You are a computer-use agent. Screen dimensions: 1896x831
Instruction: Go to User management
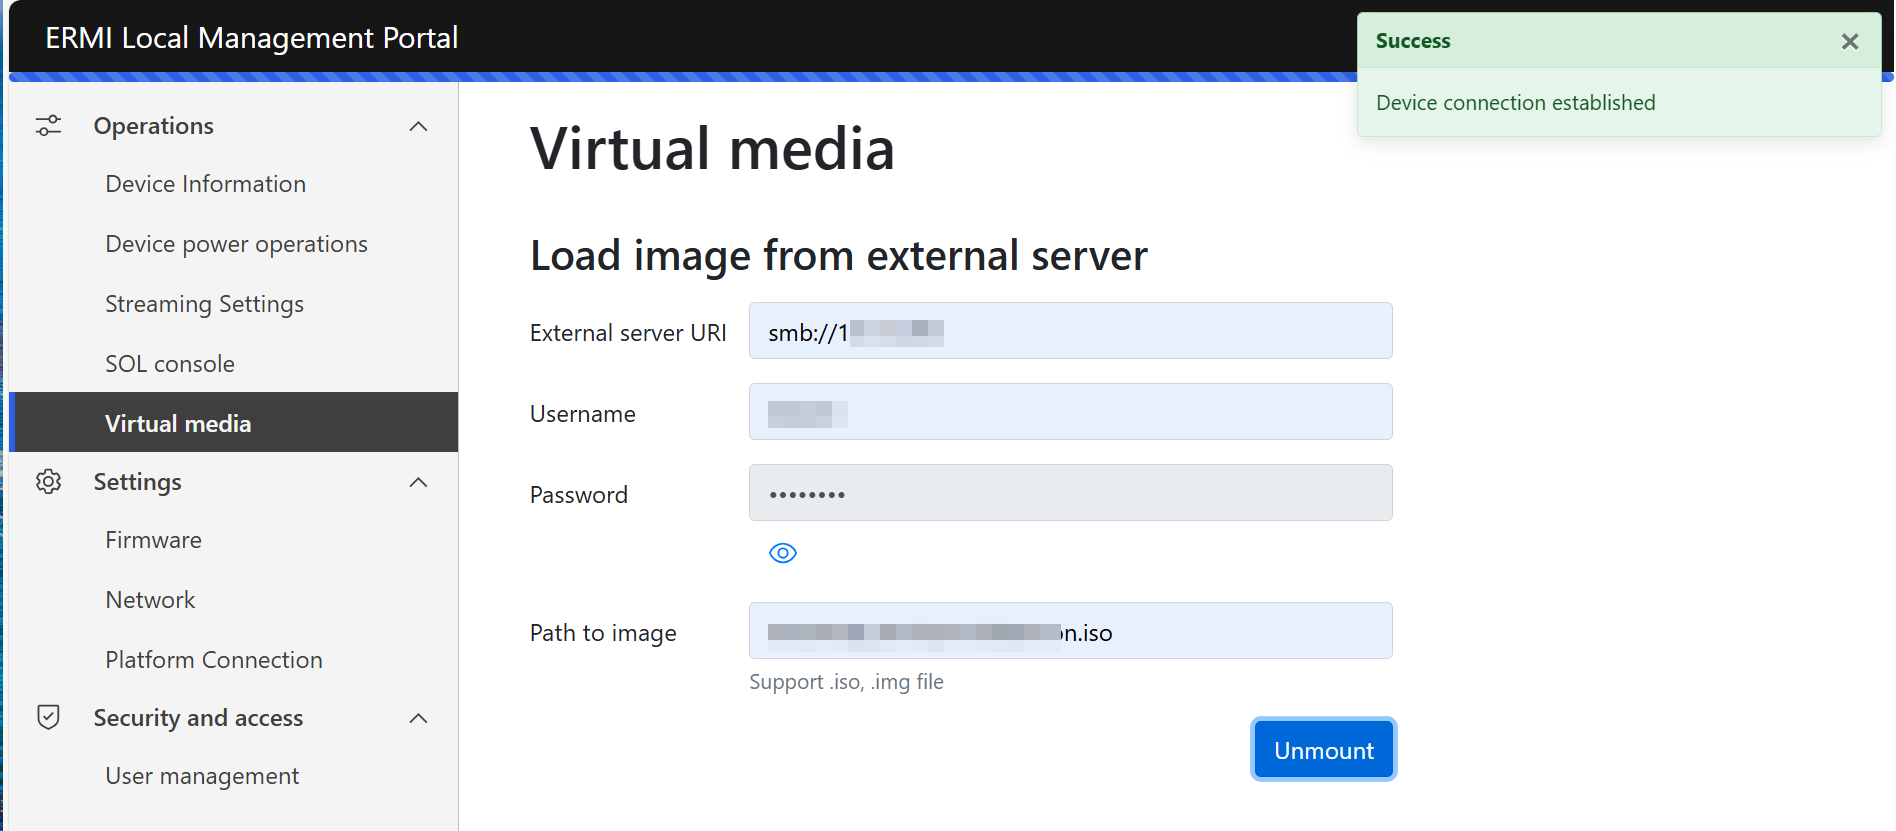[202, 776]
